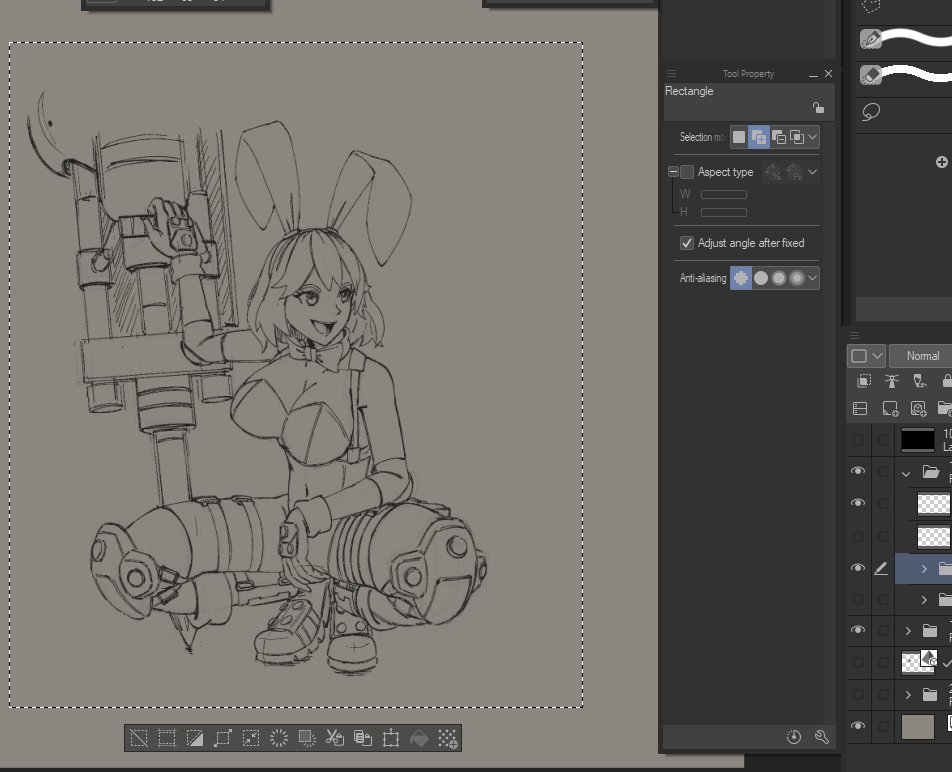Select Add to selection mode icon
952x772 pixels.
tap(759, 137)
